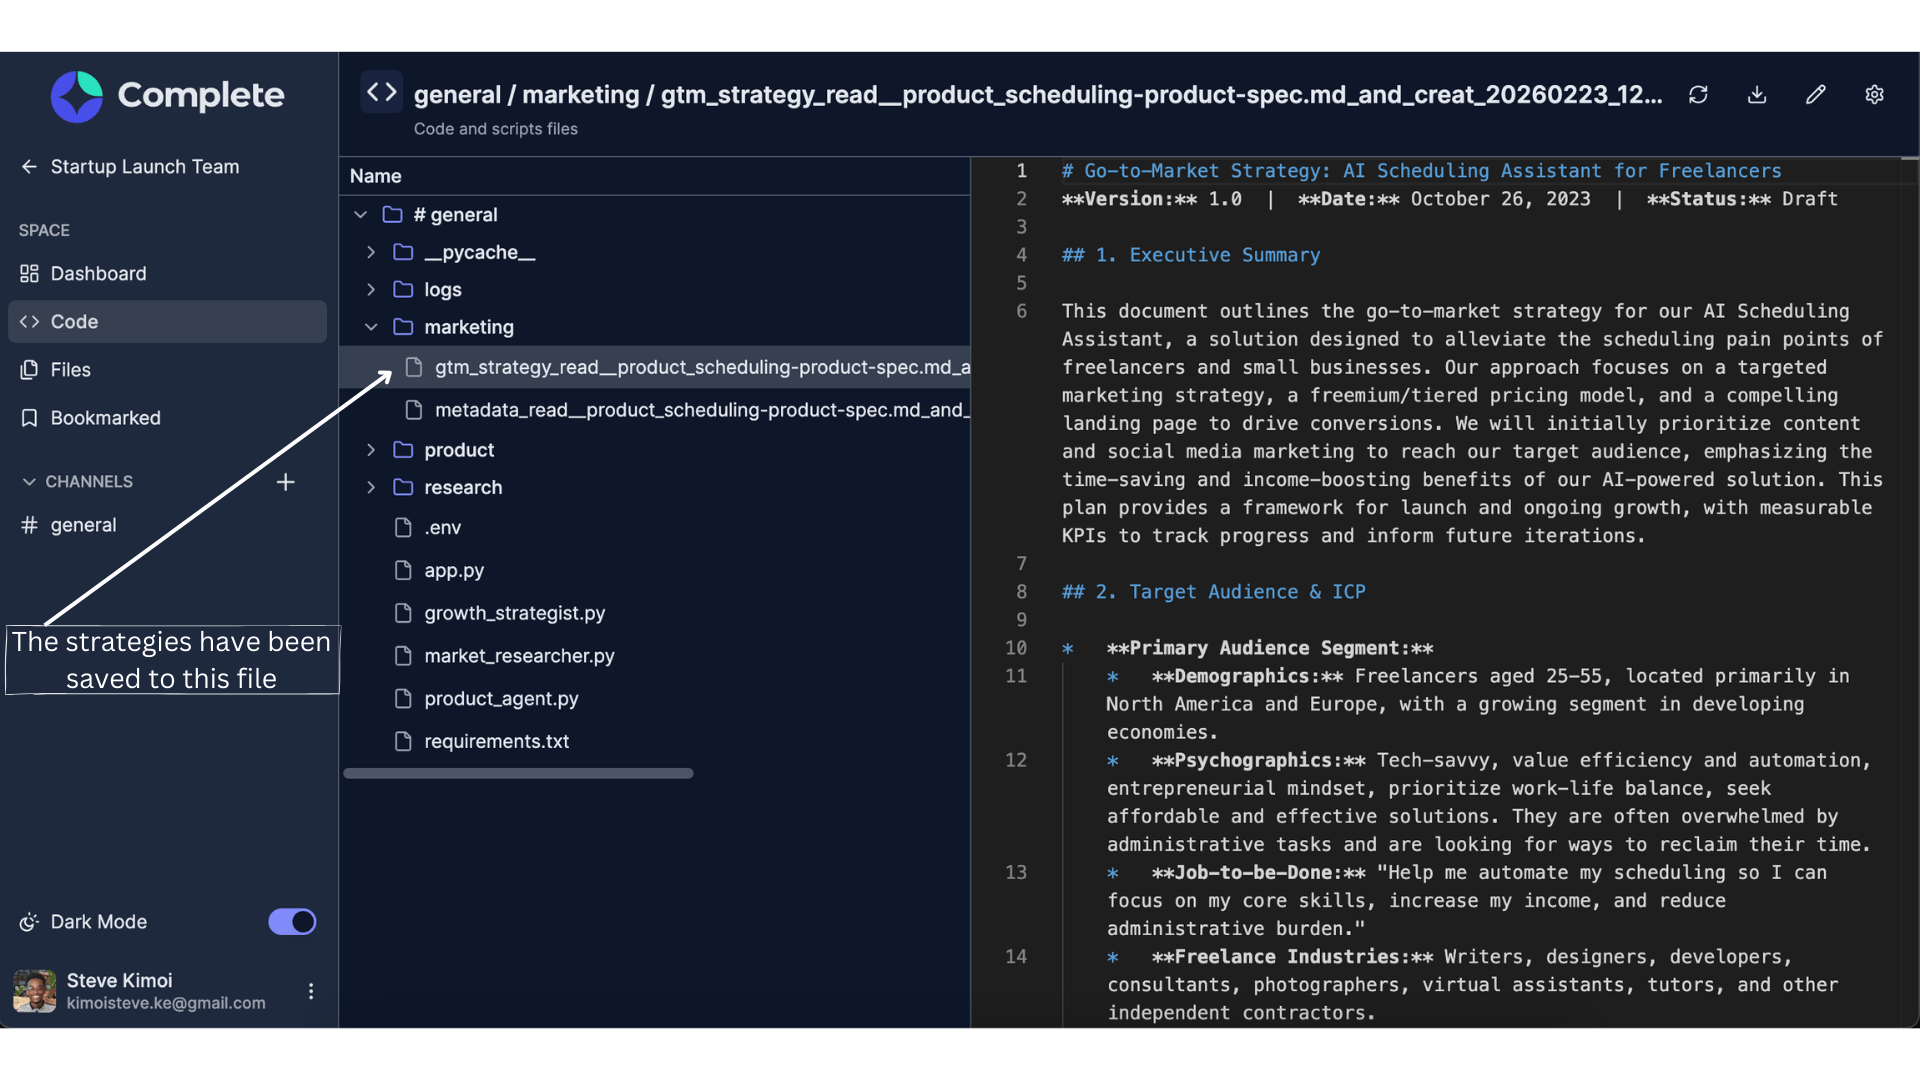
Task: Click the file tree horizontal scrollbar
Action: (x=518, y=773)
